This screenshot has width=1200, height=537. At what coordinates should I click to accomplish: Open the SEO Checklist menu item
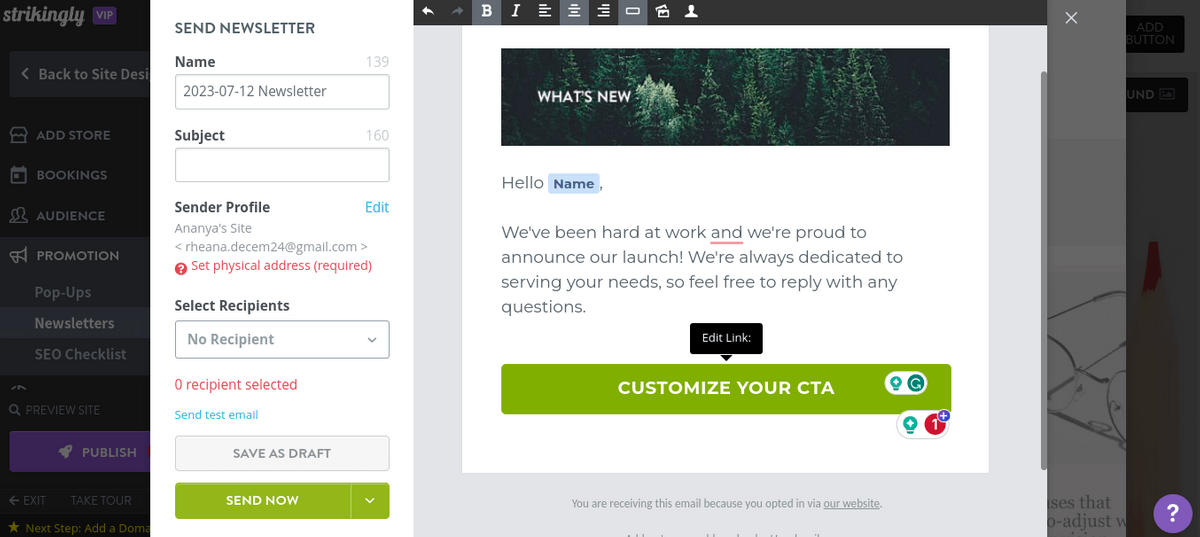tap(80, 354)
